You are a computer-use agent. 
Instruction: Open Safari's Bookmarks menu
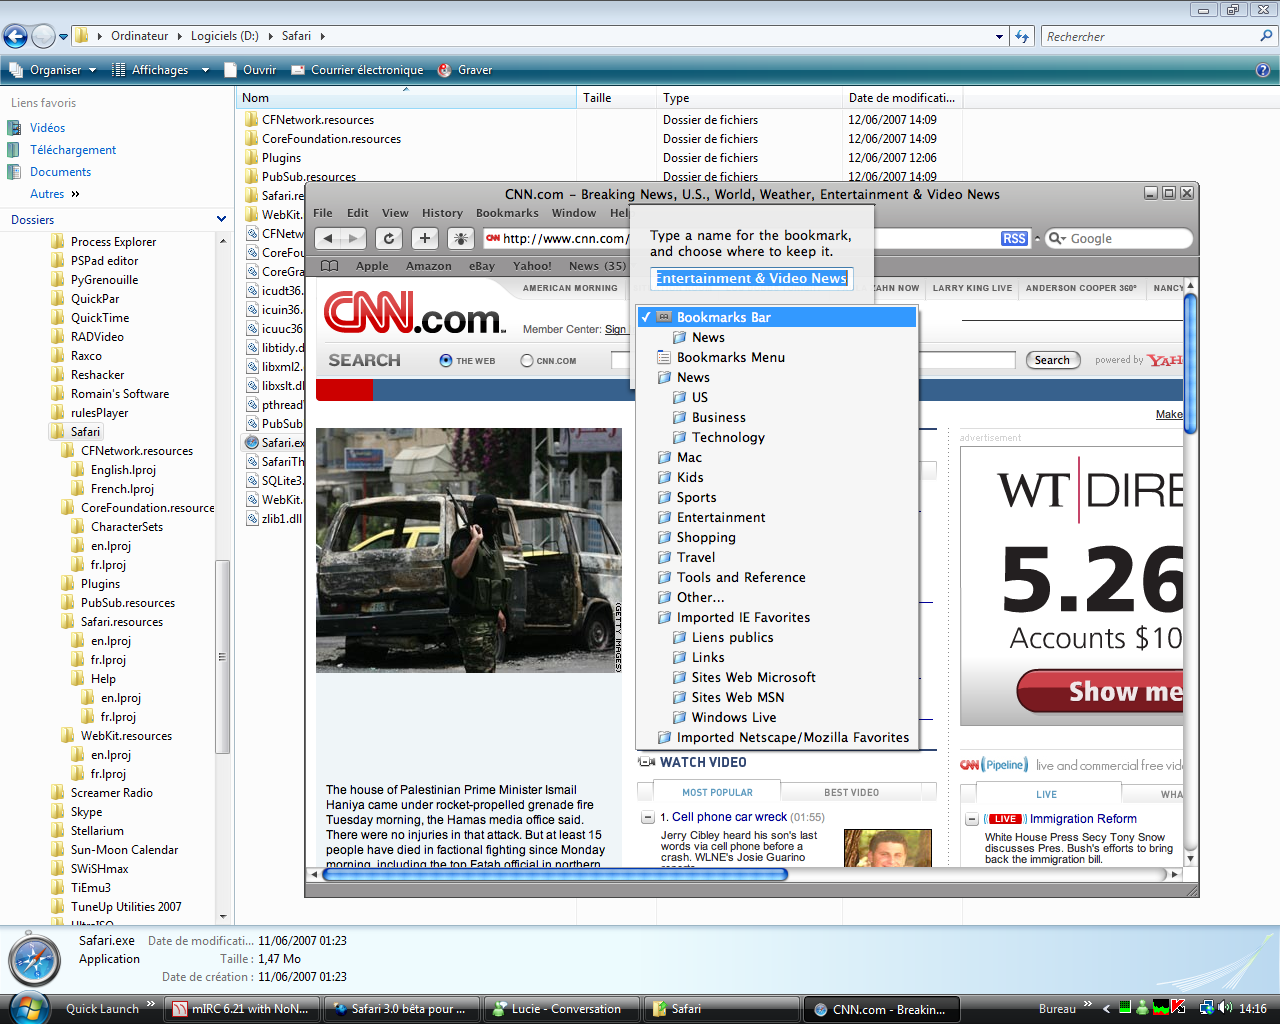(x=507, y=213)
